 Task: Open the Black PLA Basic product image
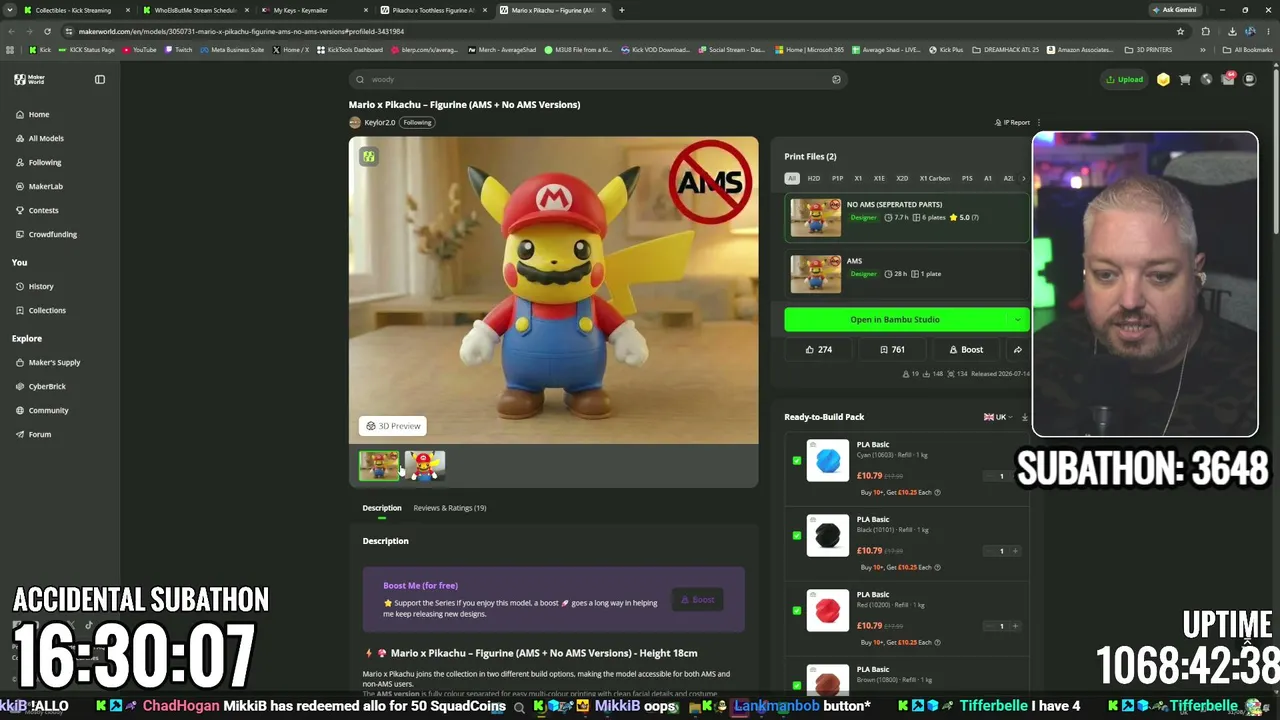(828, 536)
